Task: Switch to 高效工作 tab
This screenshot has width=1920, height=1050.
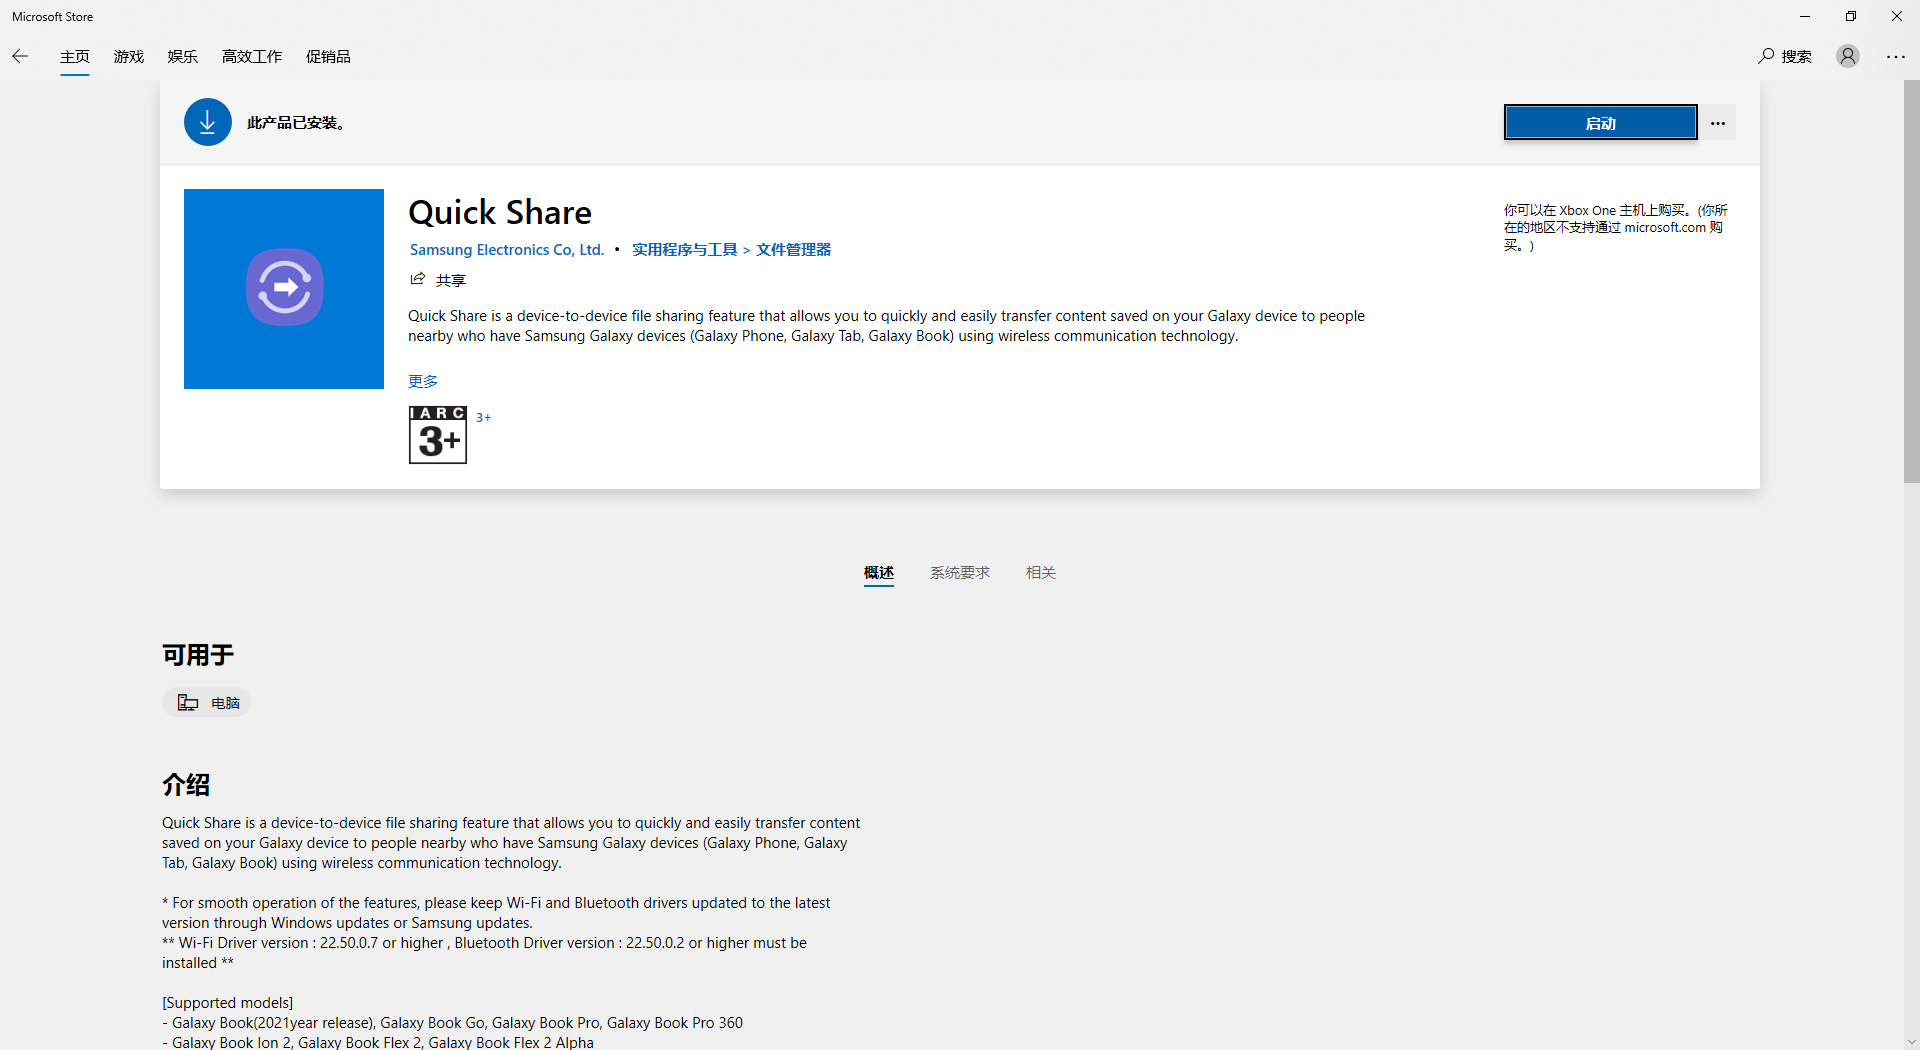Action: [252, 57]
